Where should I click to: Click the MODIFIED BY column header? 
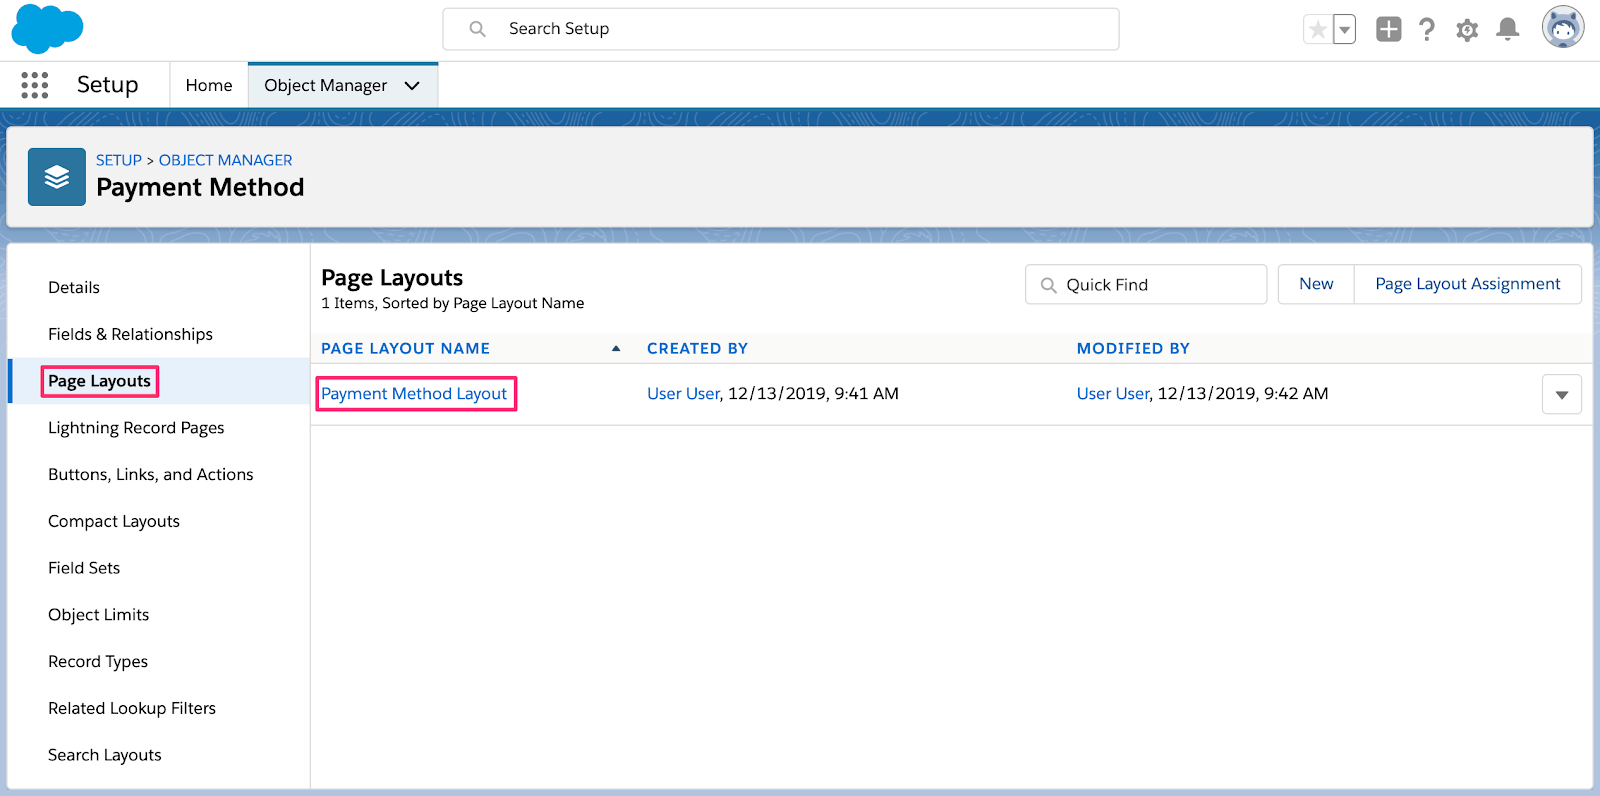pos(1133,348)
